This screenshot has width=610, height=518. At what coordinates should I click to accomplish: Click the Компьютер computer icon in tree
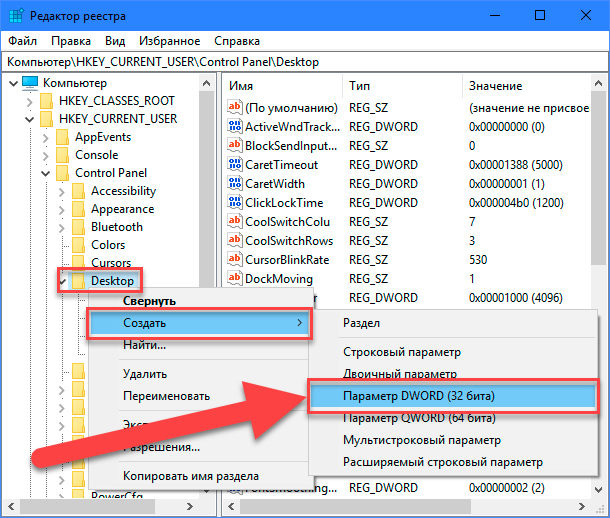[30, 83]
